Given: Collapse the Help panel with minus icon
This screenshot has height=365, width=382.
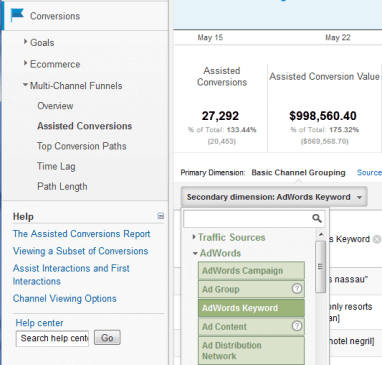Looking at the screenshot, I should 161,216.
